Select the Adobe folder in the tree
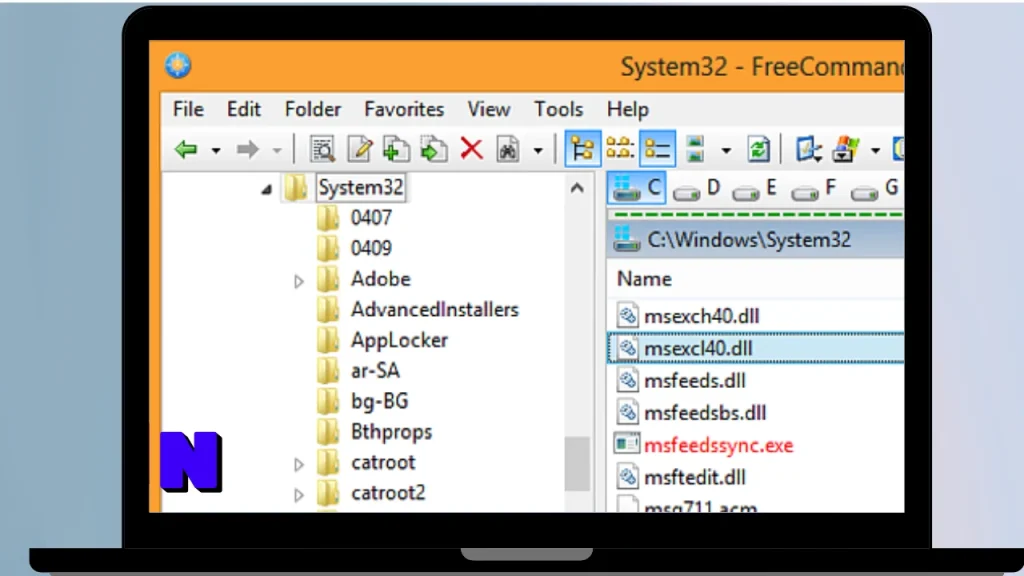The image size is (1024, 576). (381, 279)
